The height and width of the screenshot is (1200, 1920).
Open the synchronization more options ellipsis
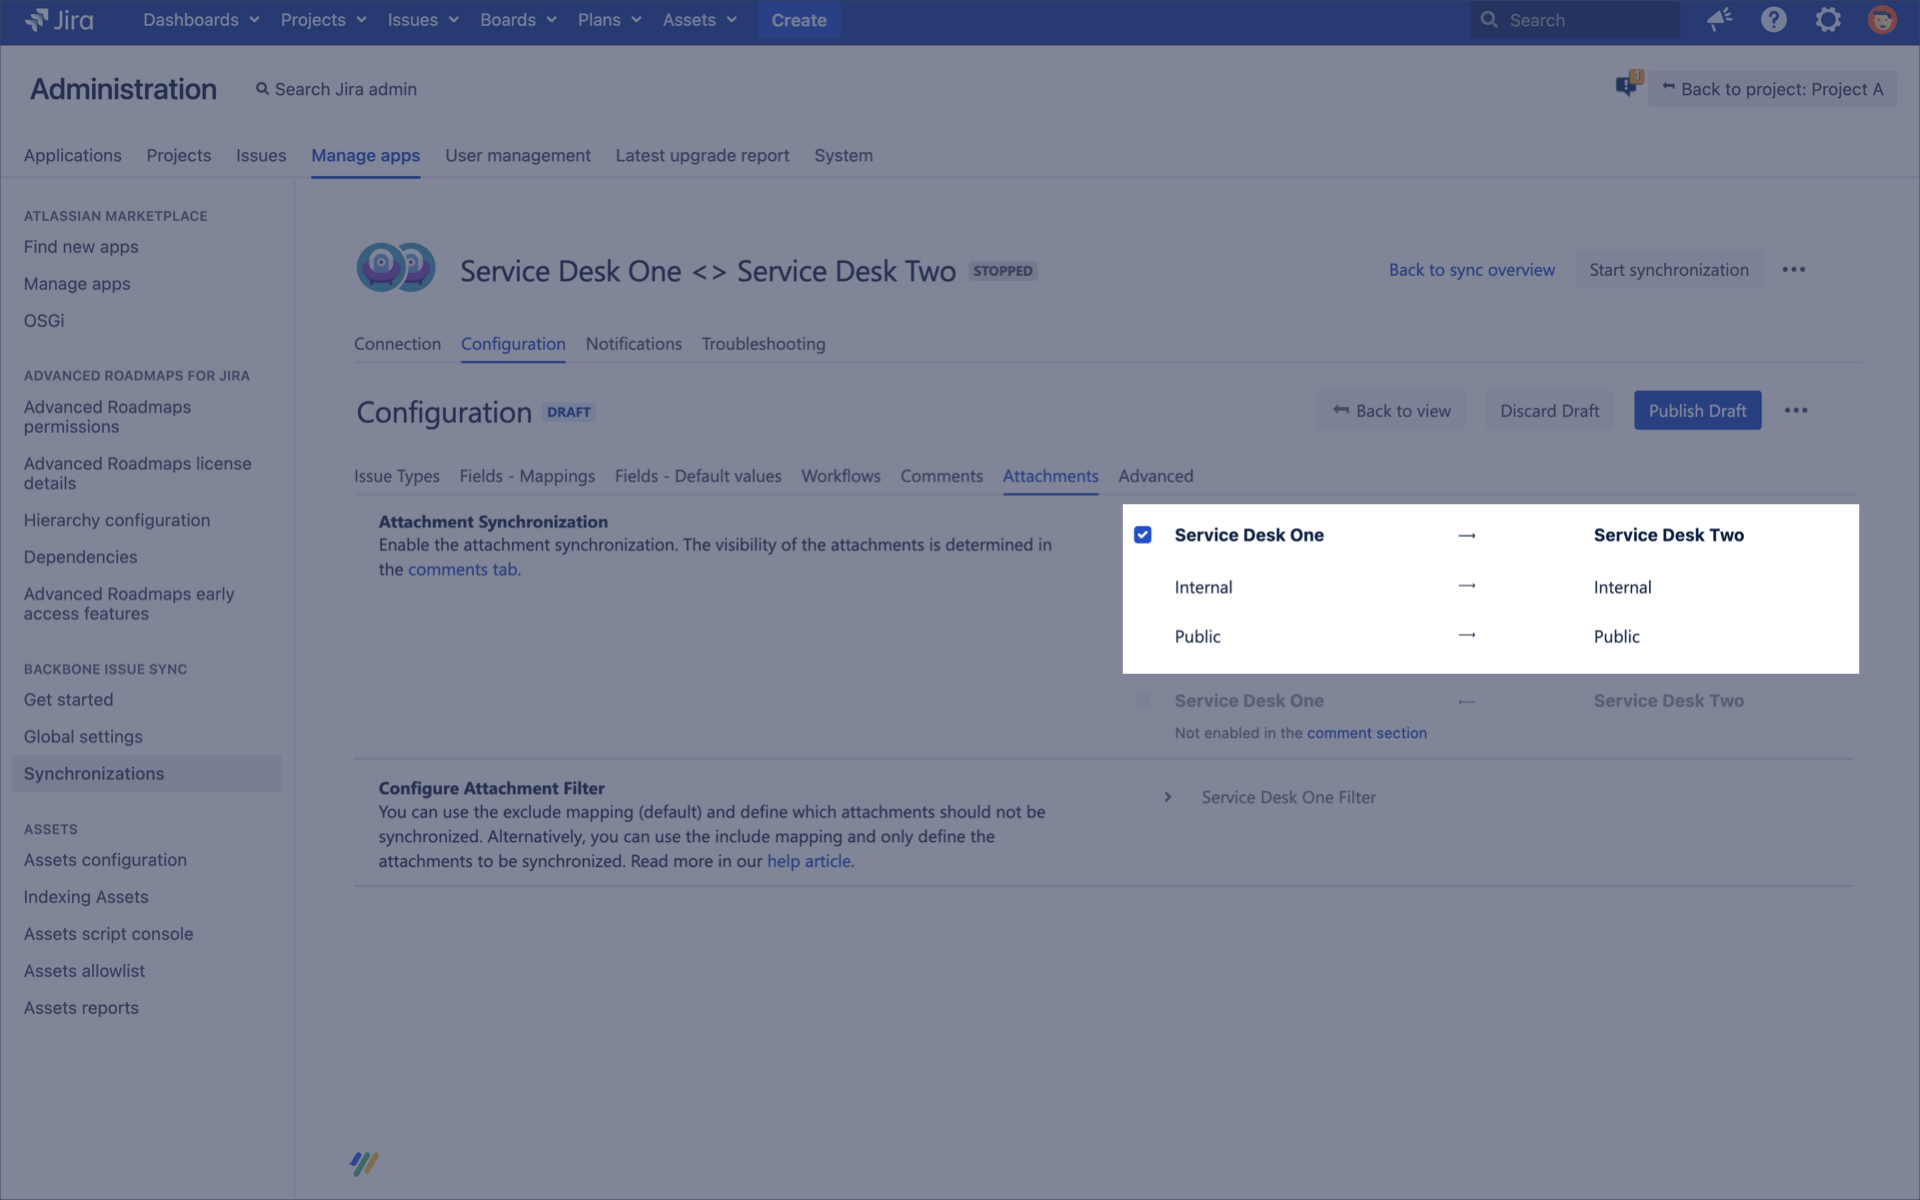[1793, 270]
